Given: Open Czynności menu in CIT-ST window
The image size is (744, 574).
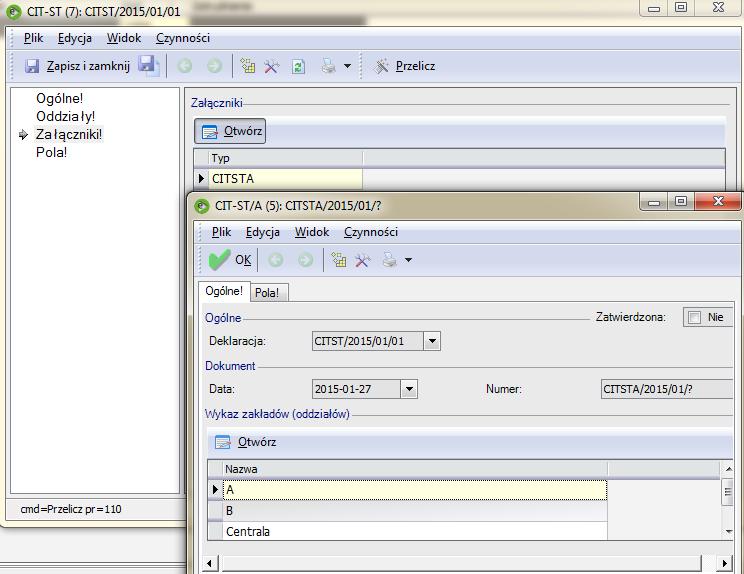Looking at the screenshot, I should [183, 38].
